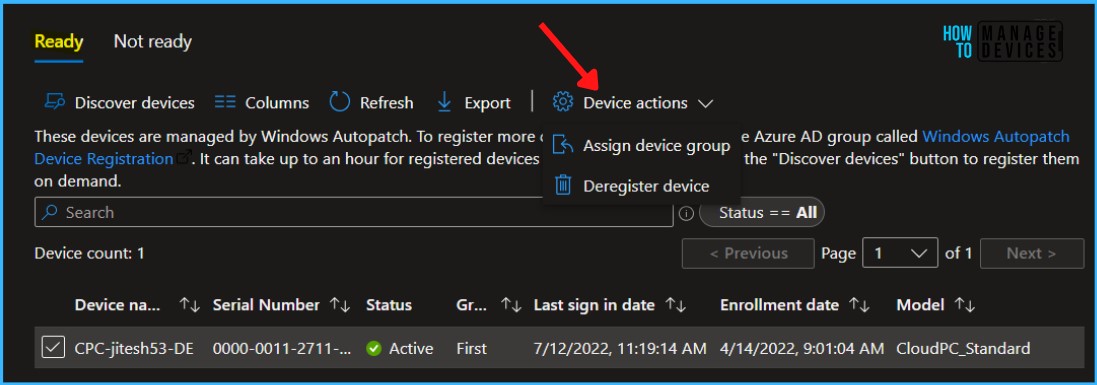Click the Deregister trash can icon
The height and width of the screenshot is (385, 1097).
tap(562, 186)
